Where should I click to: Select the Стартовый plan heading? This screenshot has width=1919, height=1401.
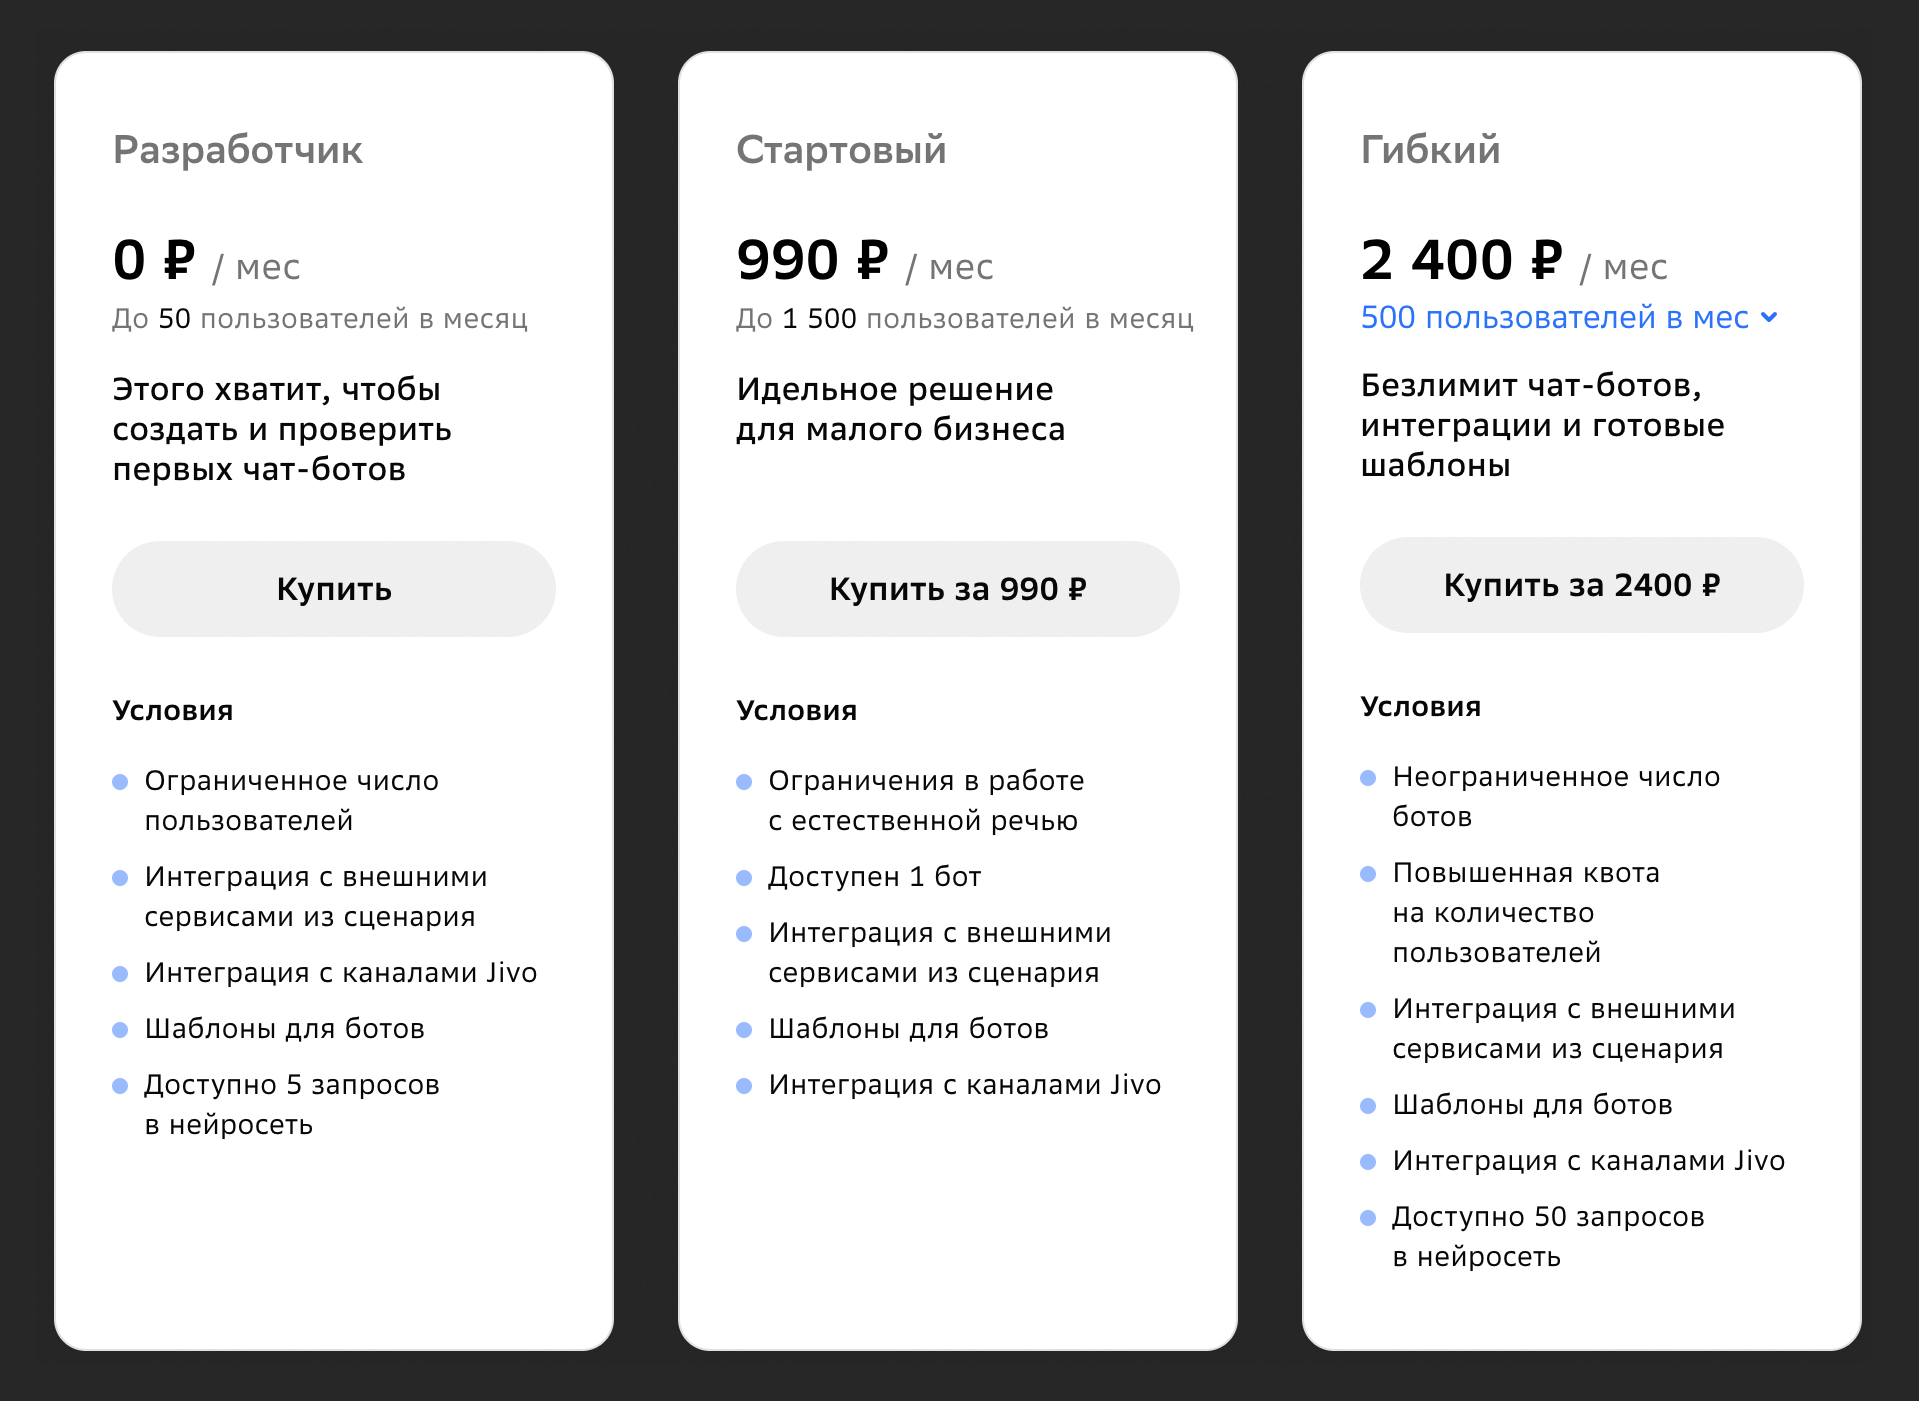click(x=841, y=150)
